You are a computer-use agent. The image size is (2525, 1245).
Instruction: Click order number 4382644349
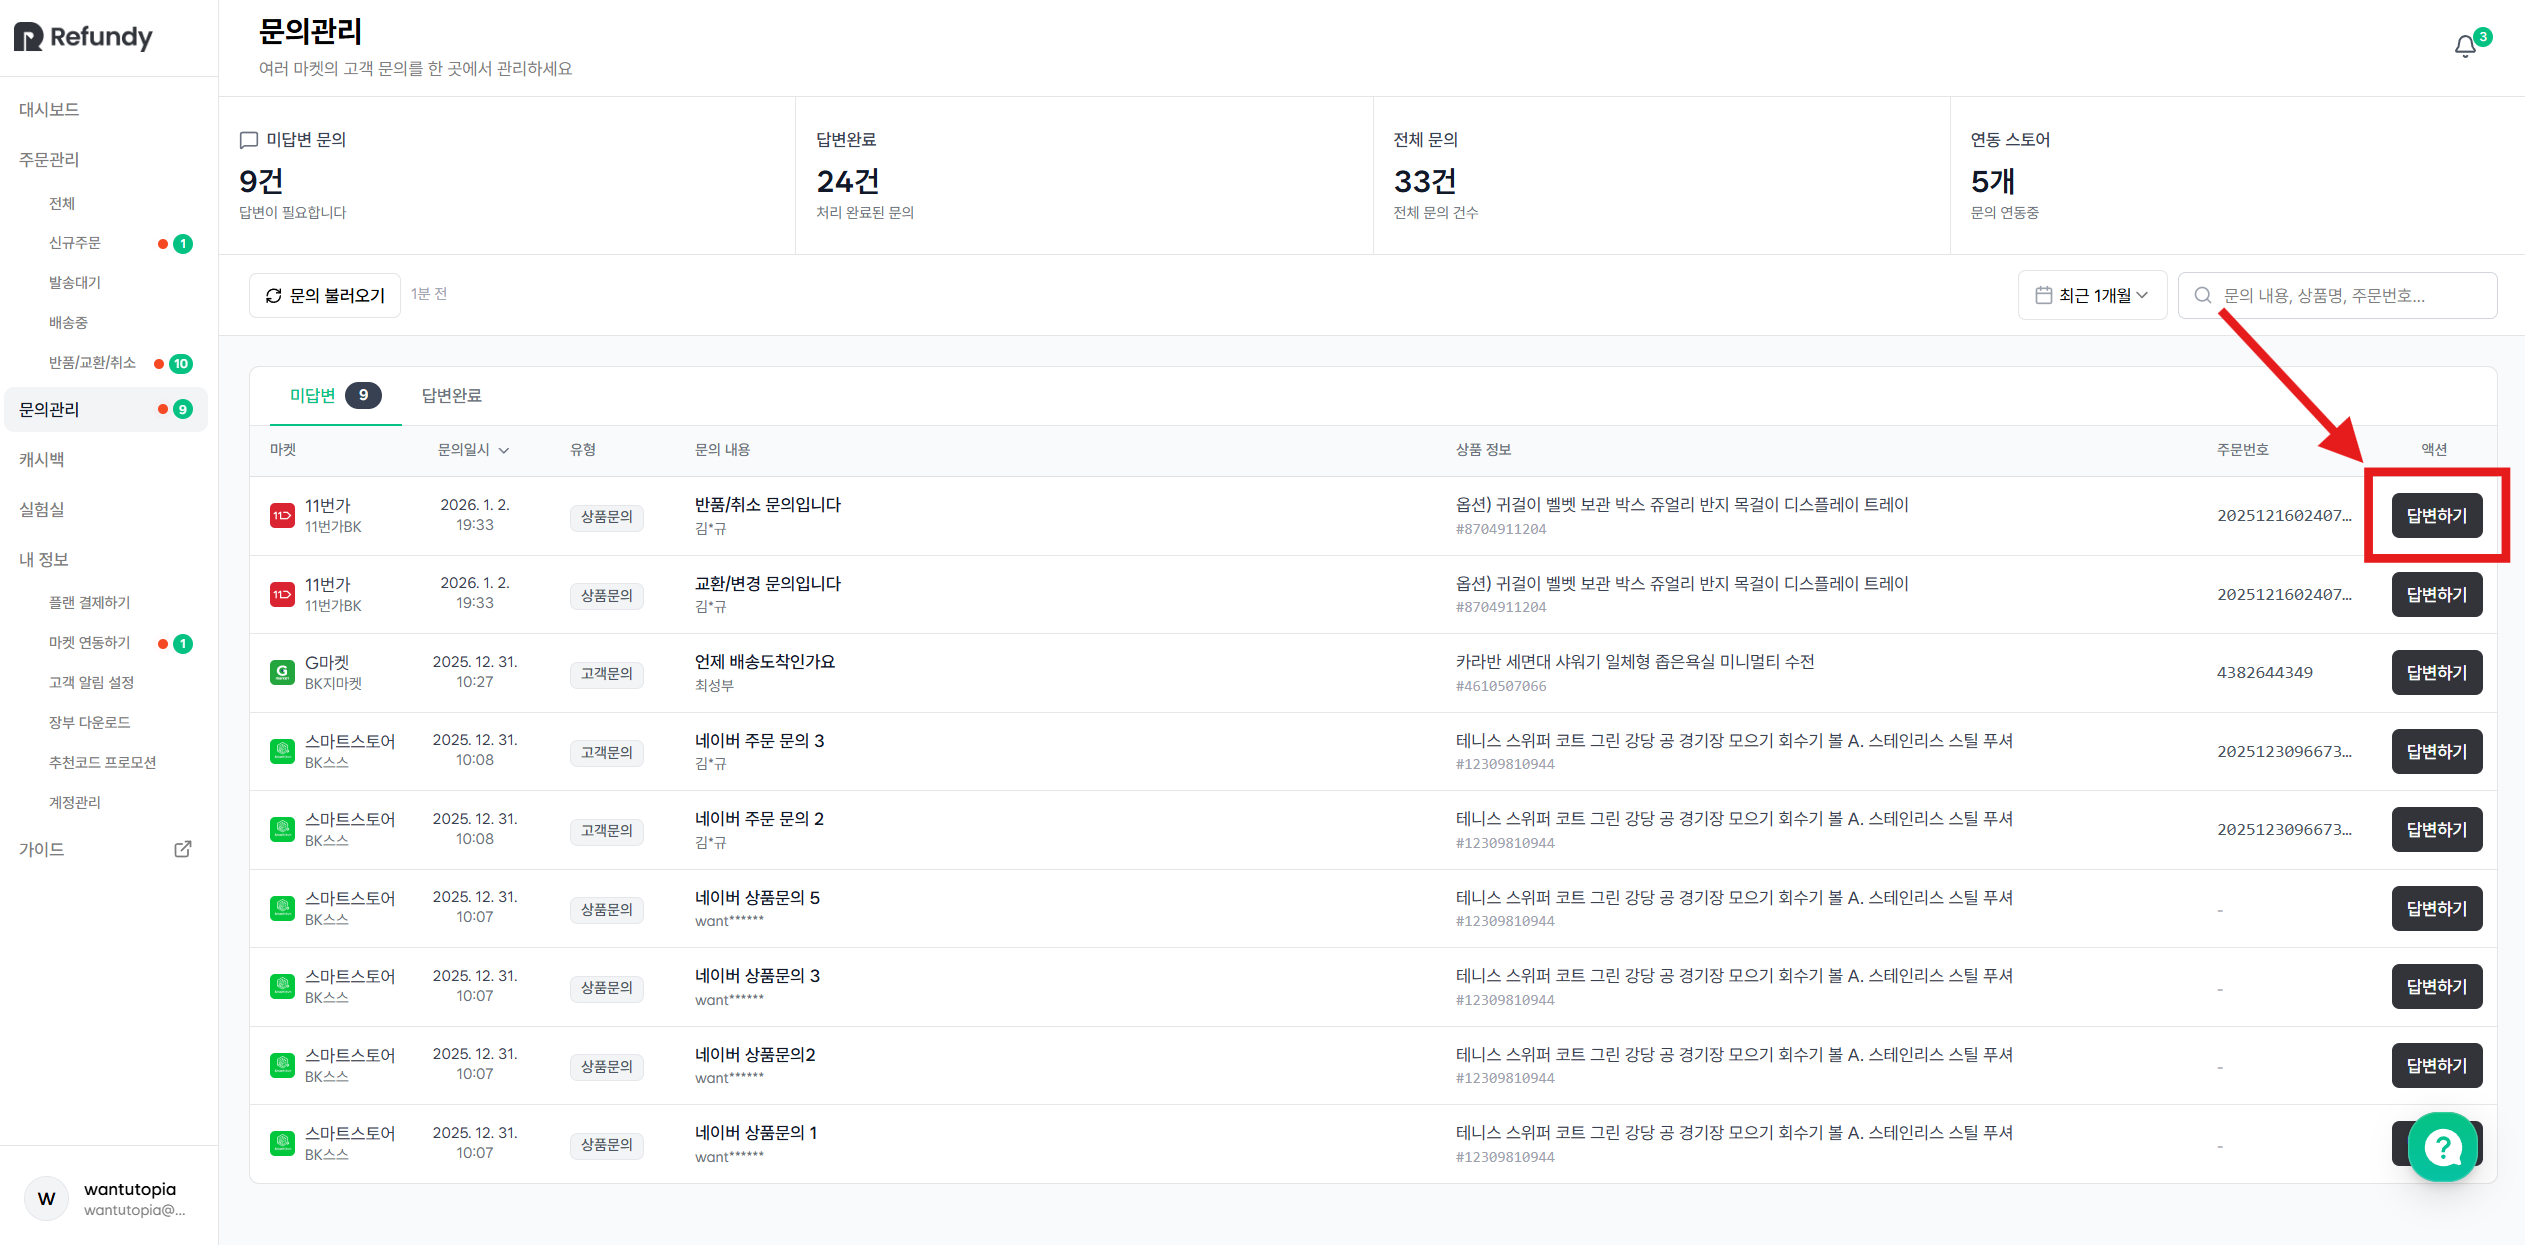pos(2265,673)
